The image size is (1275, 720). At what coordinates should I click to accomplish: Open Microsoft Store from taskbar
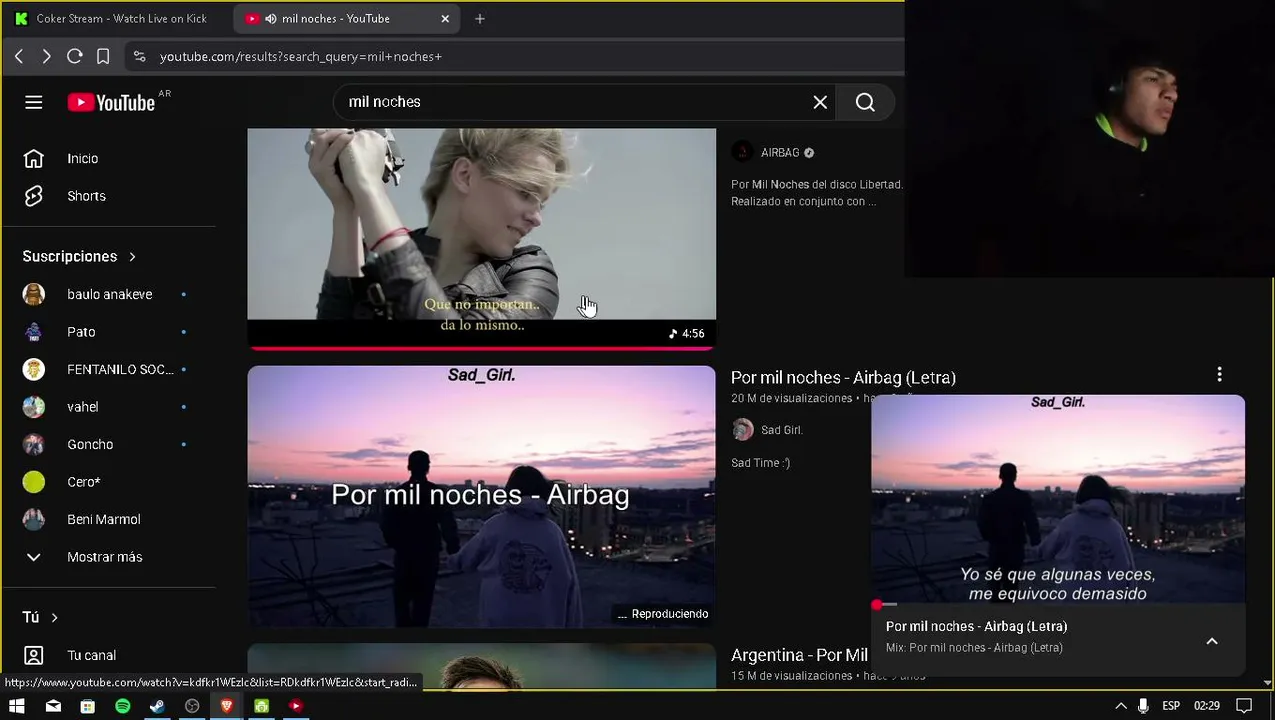pyautogui.click(x=88, y=706)
